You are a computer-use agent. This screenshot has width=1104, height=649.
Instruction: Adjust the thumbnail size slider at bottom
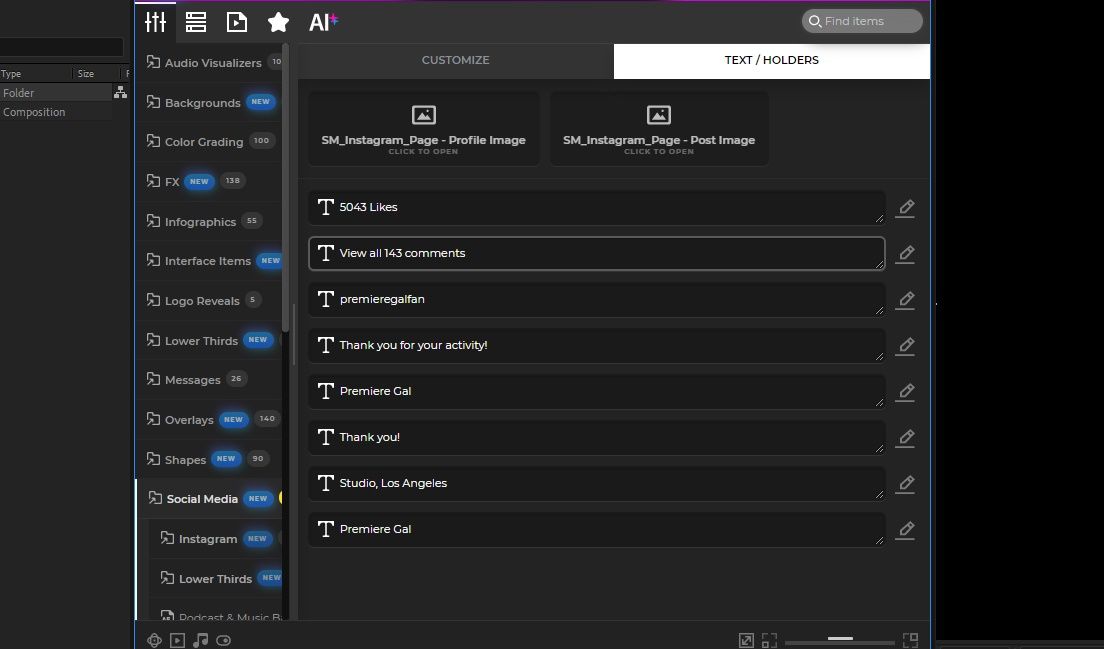click(840, 639)
